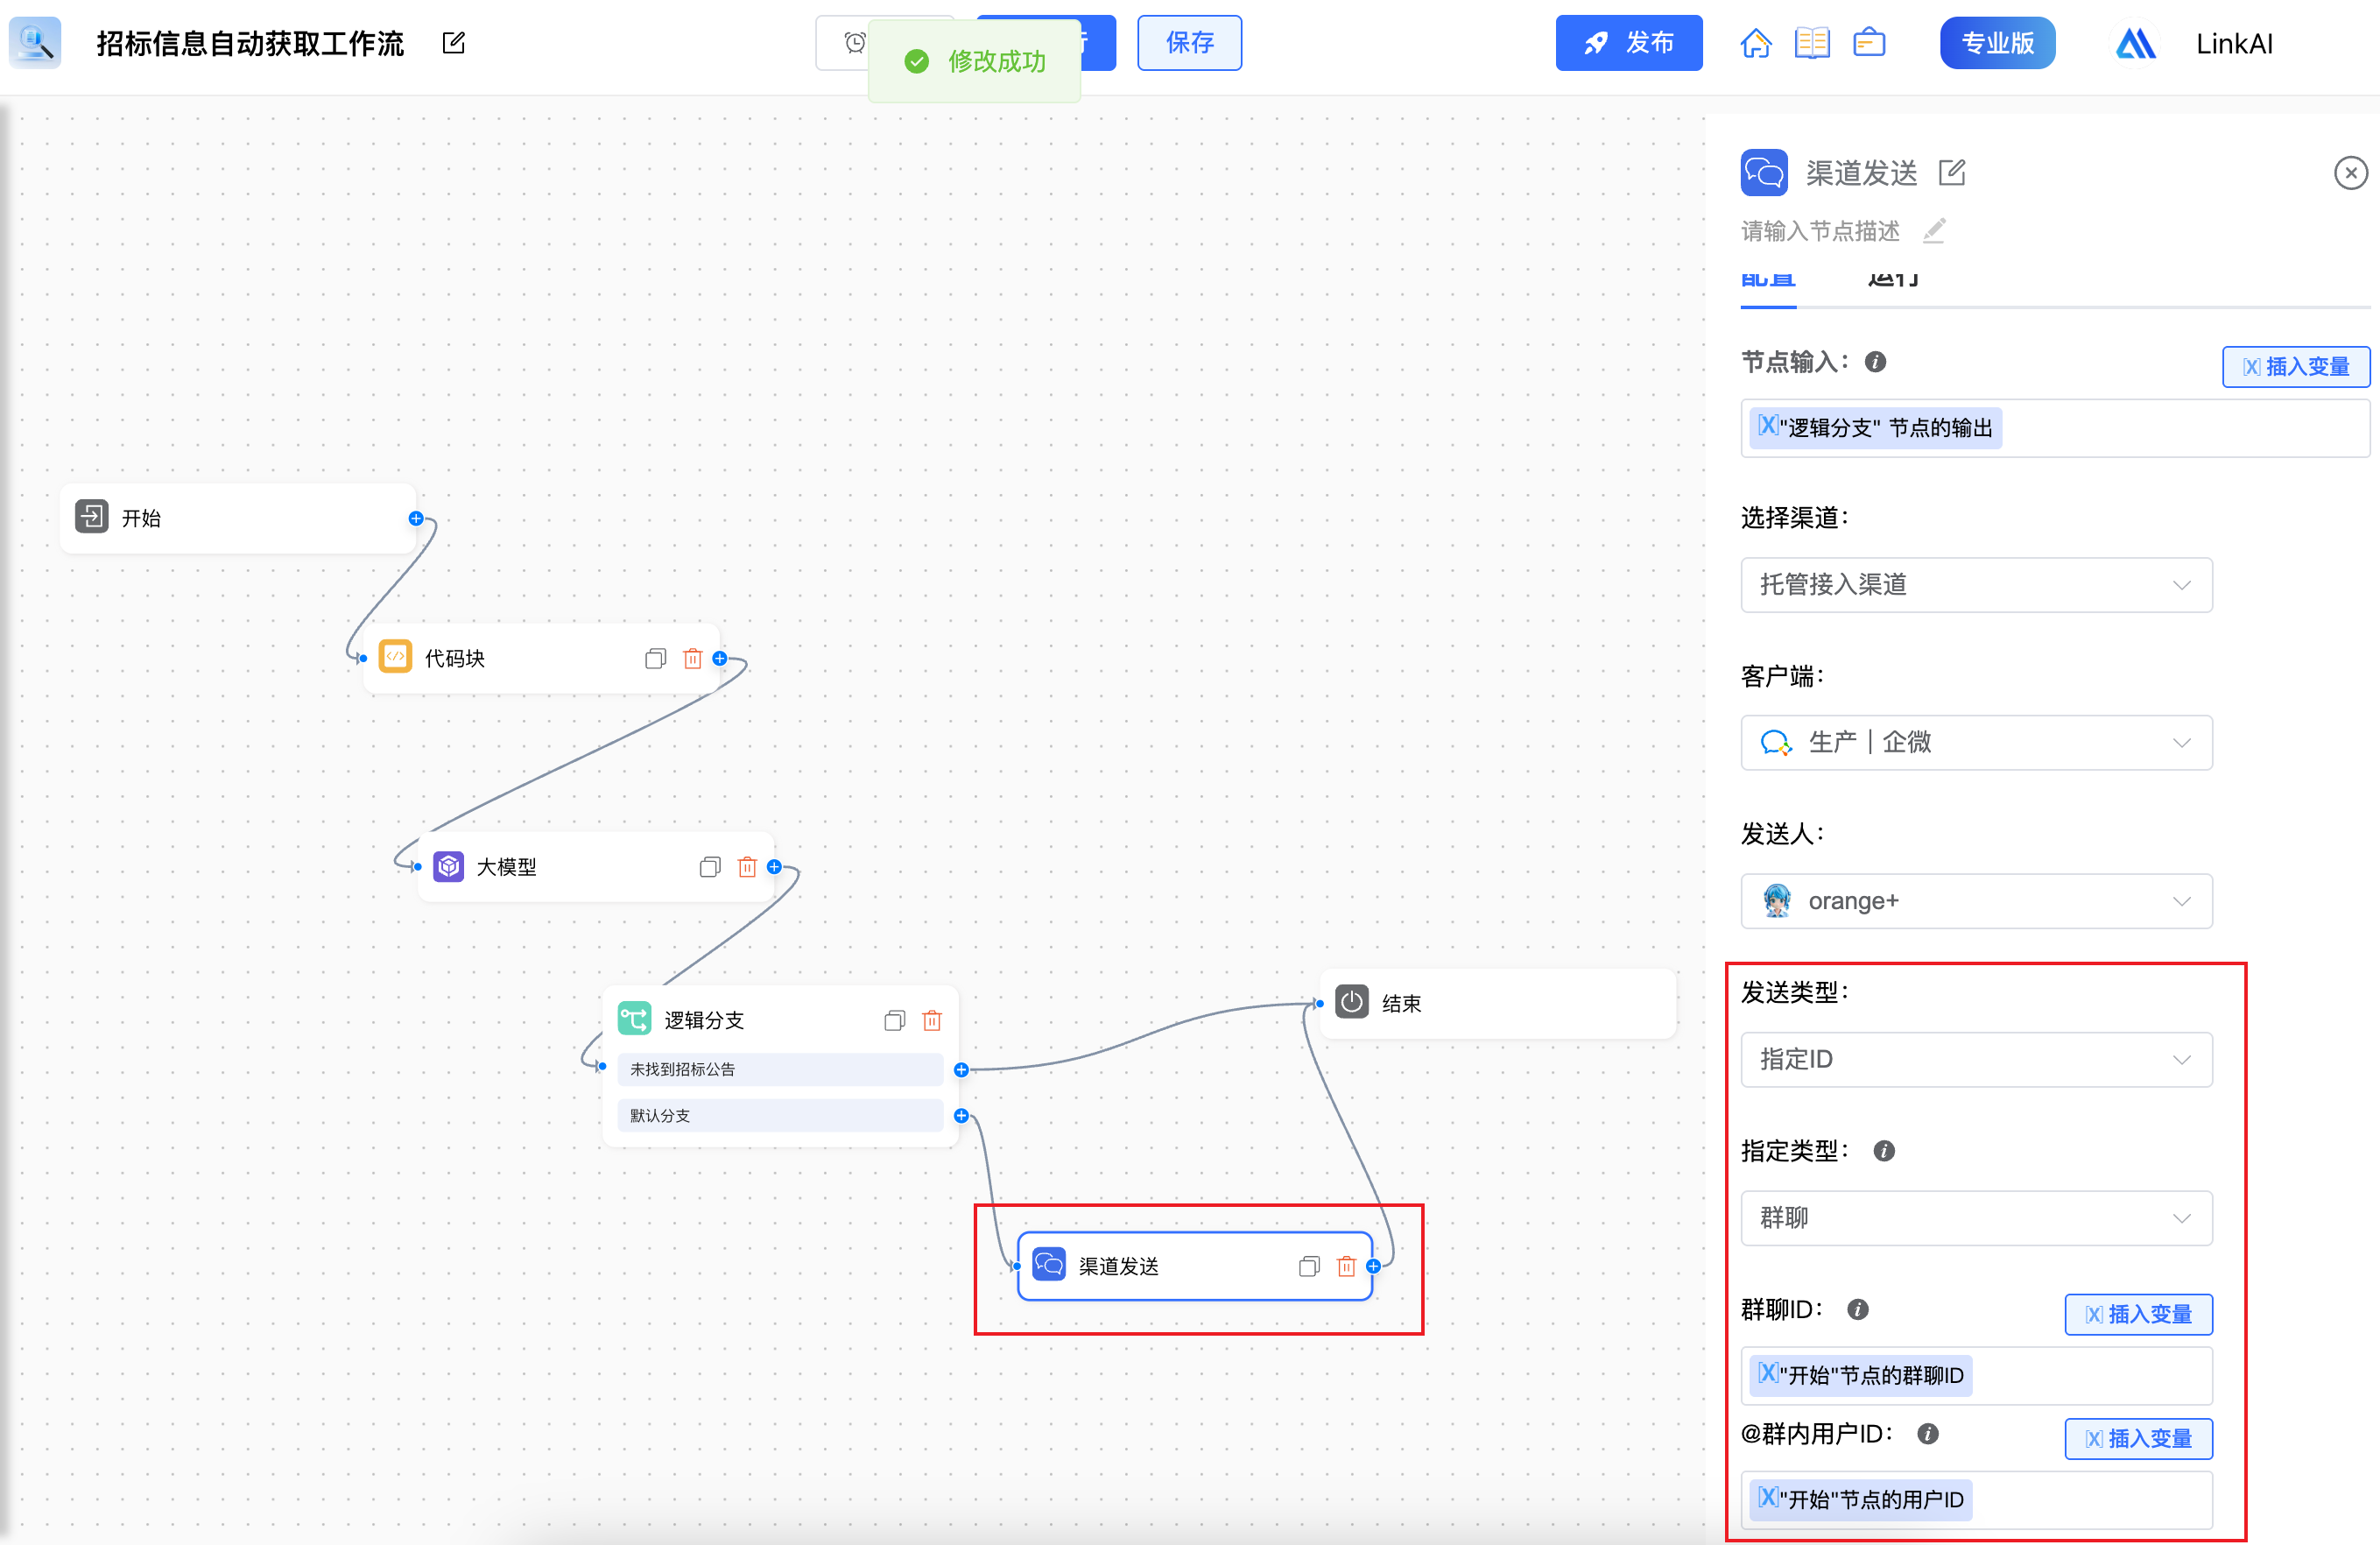The width and height of the screenshot is (2380, 1545).
Task: Switch to the 运行 tab
Action: coord(1892,282)
